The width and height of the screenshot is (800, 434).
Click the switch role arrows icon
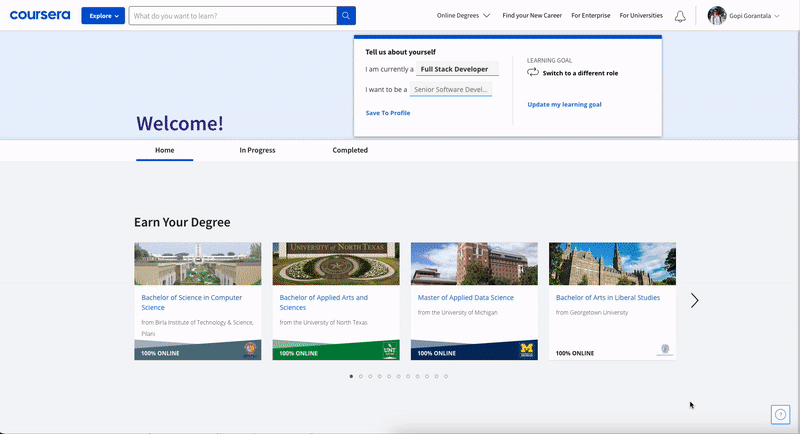[x=533, y=72]
